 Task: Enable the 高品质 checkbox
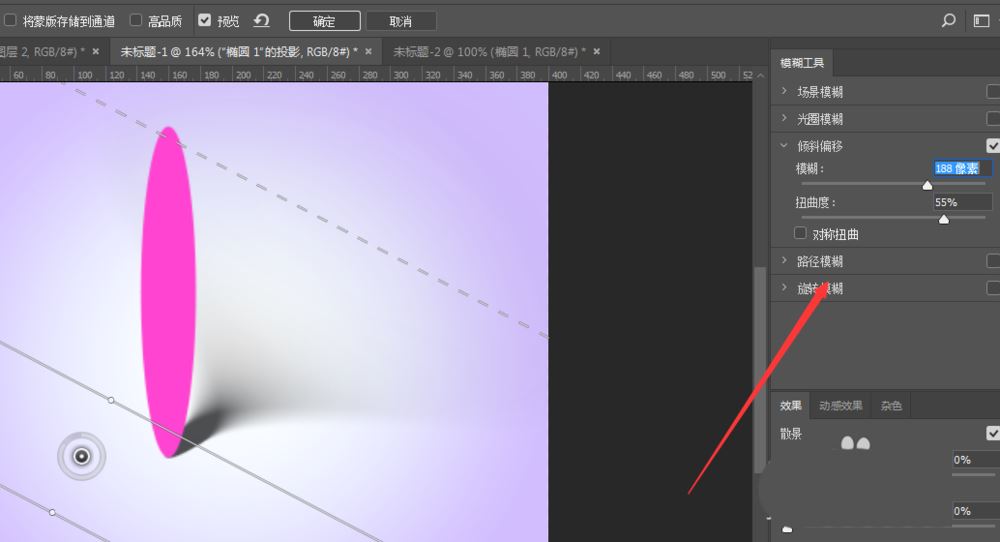pyautogui.click(x=135, y=20)
